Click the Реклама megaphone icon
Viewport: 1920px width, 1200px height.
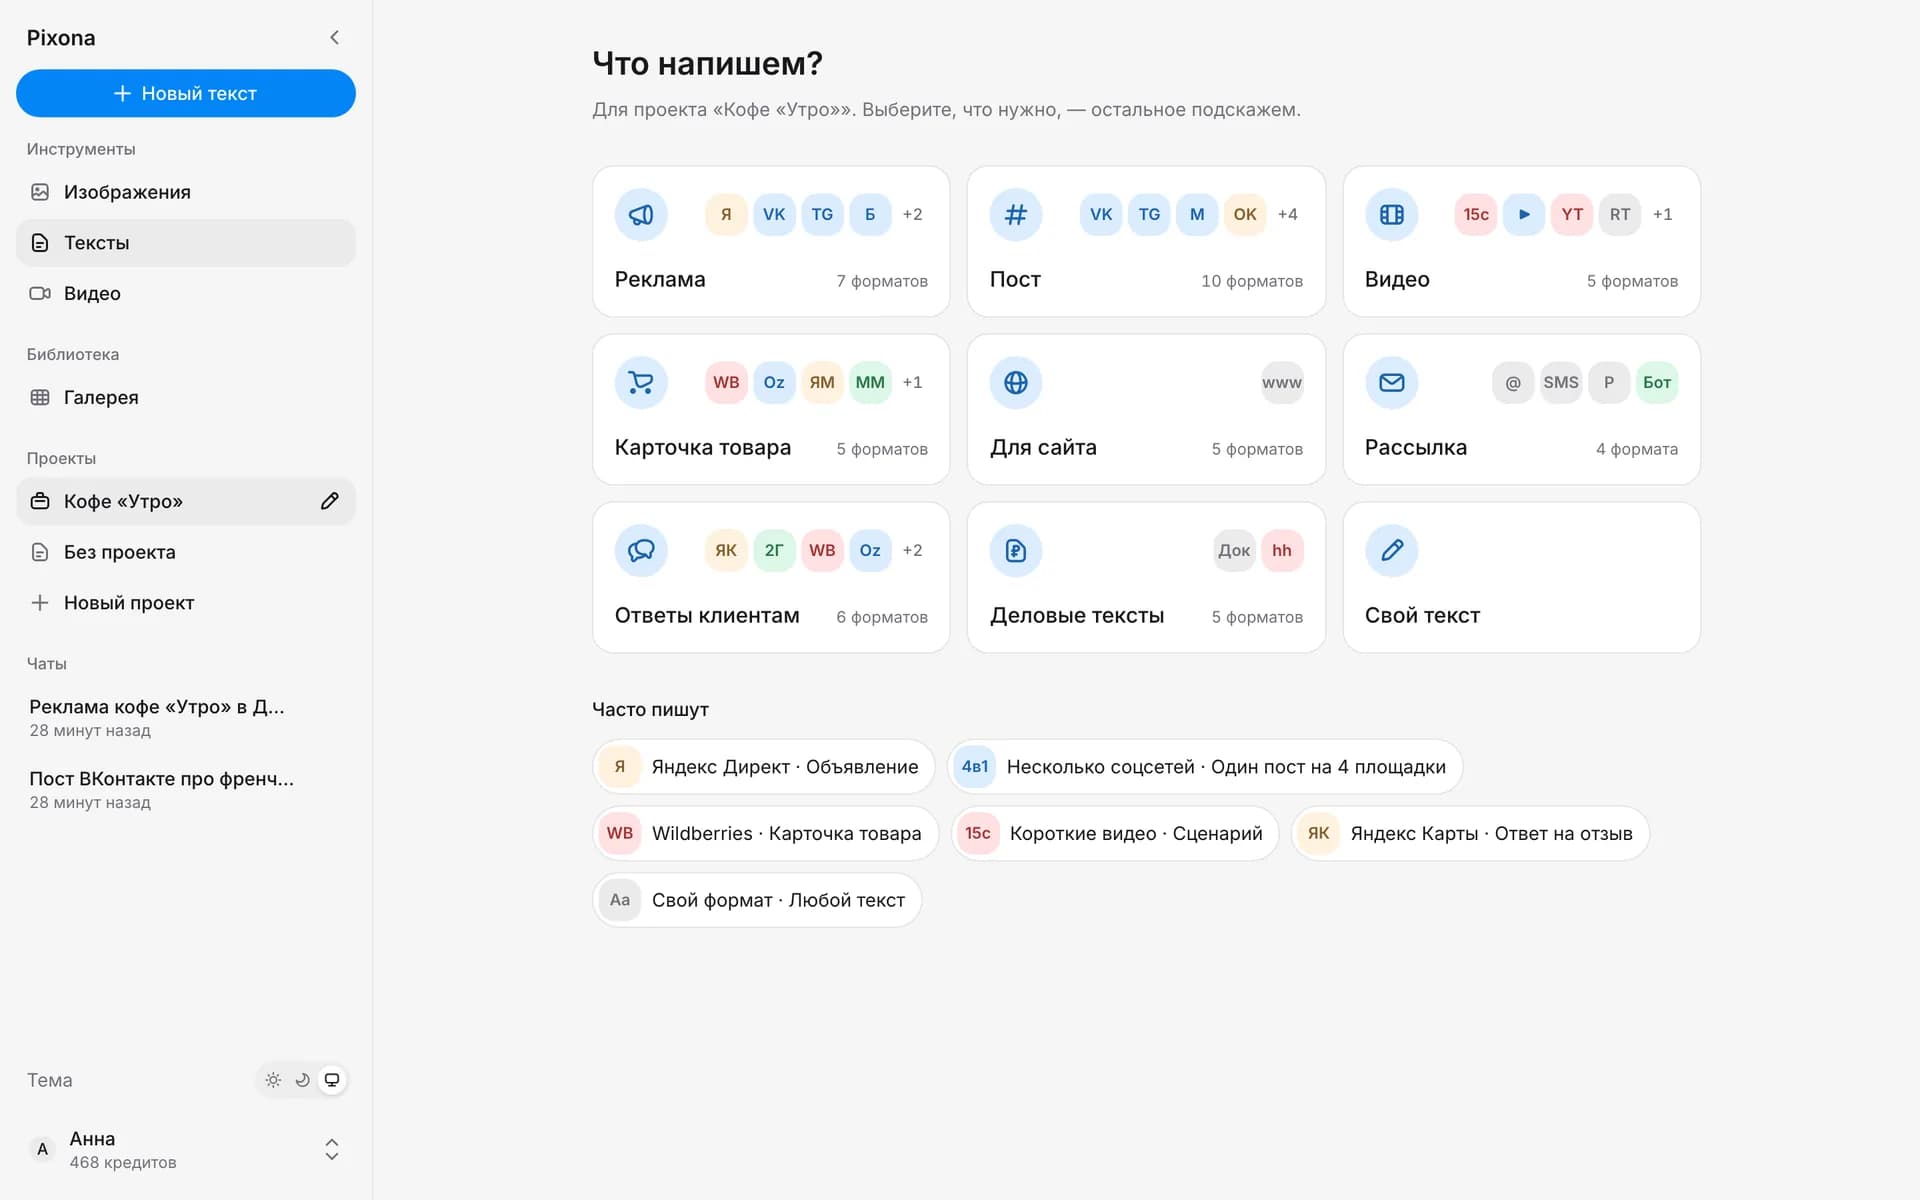point(641,215)
